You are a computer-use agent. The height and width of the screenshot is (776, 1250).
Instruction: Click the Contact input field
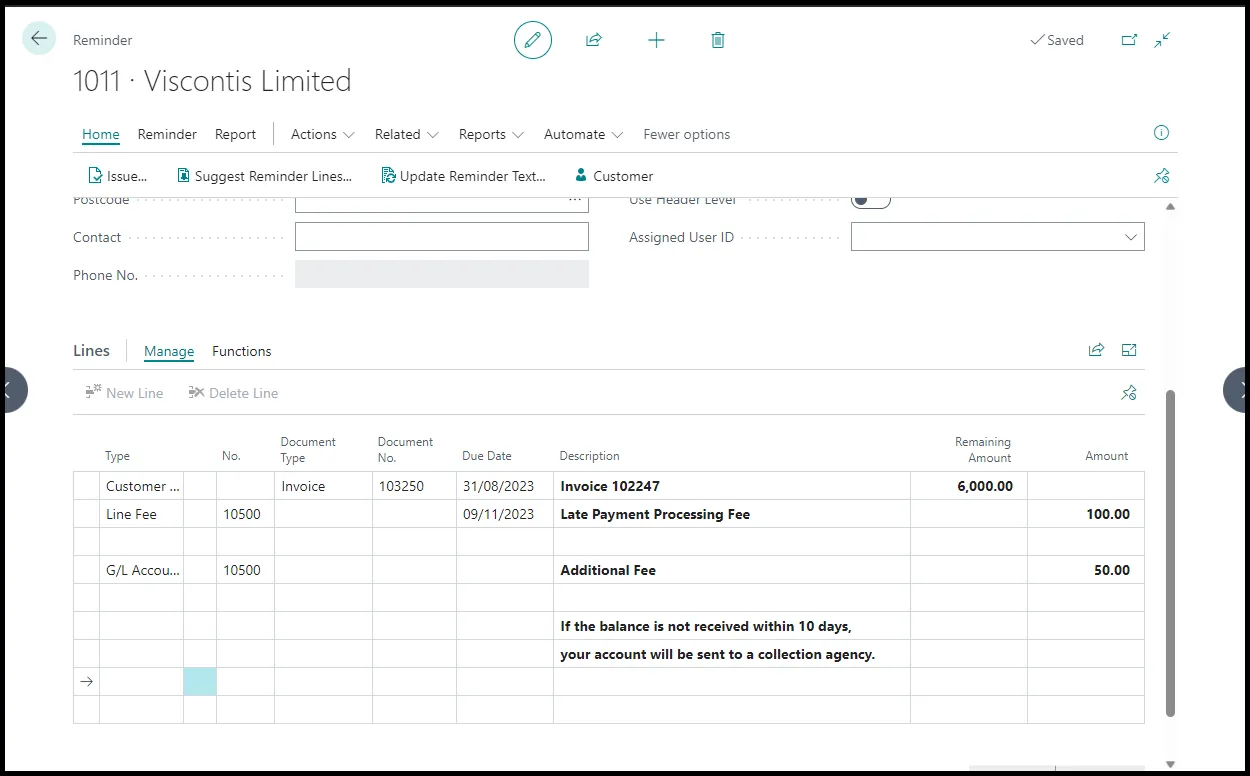coord(442,237)
